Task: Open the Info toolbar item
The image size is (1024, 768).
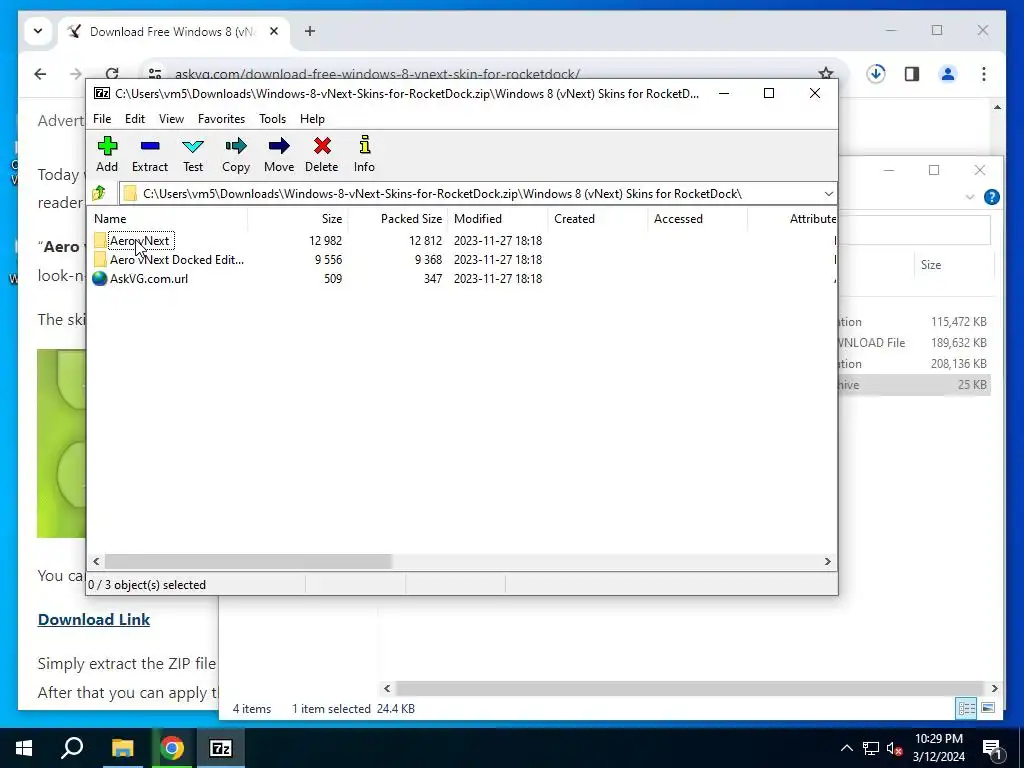Action: [364, 154]
